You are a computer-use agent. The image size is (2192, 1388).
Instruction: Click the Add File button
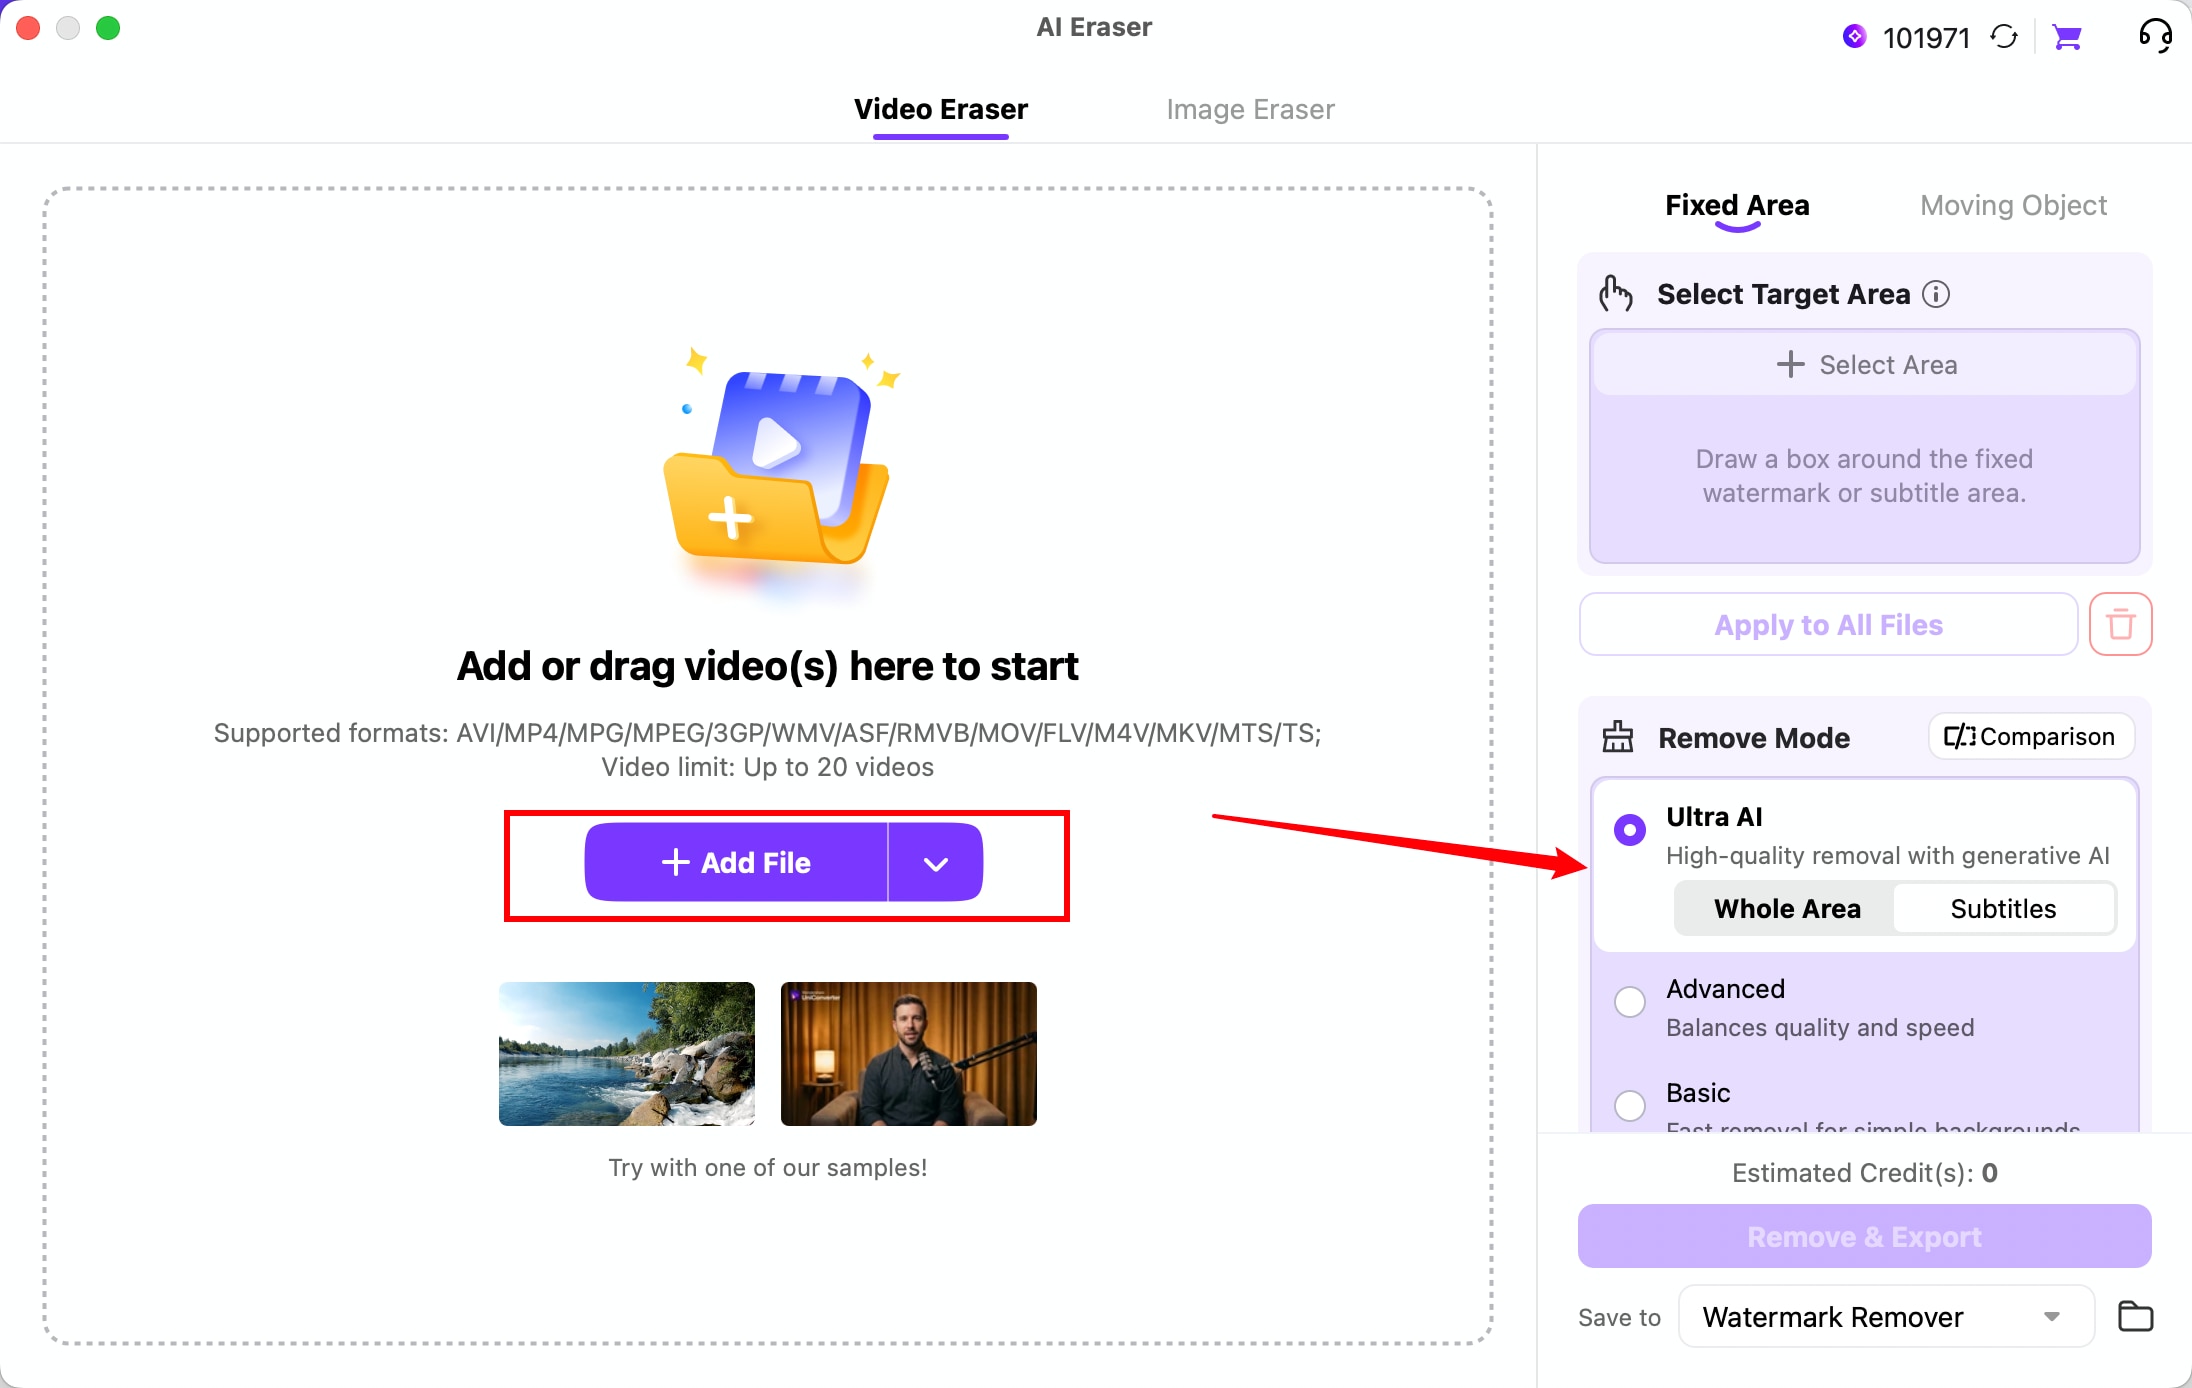(x=736, y=863)
